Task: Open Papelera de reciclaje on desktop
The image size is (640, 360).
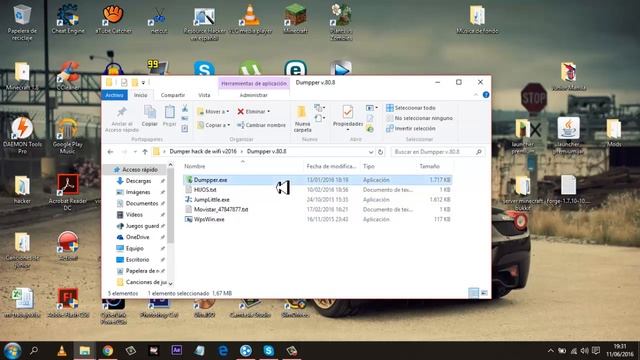Action: pyautogui.click(x=22, y=21)
